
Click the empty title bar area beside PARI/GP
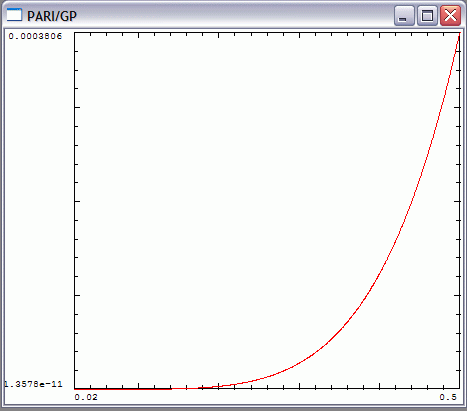(x=233, y=15)
